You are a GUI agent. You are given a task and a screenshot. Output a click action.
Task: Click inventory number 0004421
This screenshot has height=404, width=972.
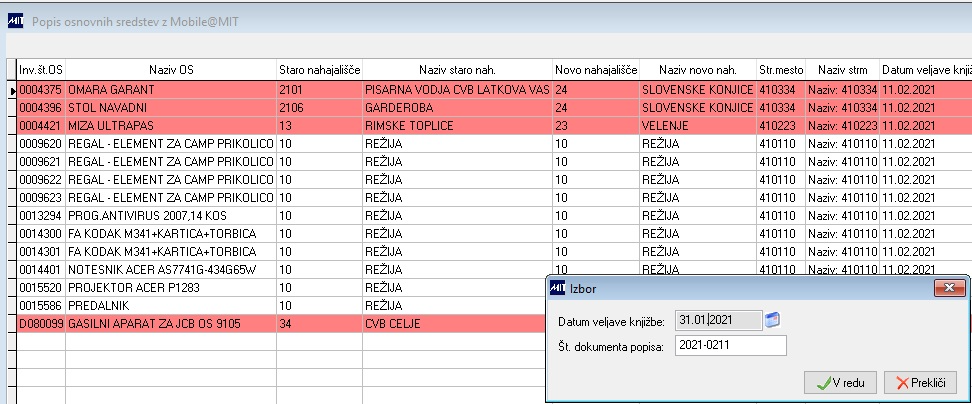tap(41, 126)
